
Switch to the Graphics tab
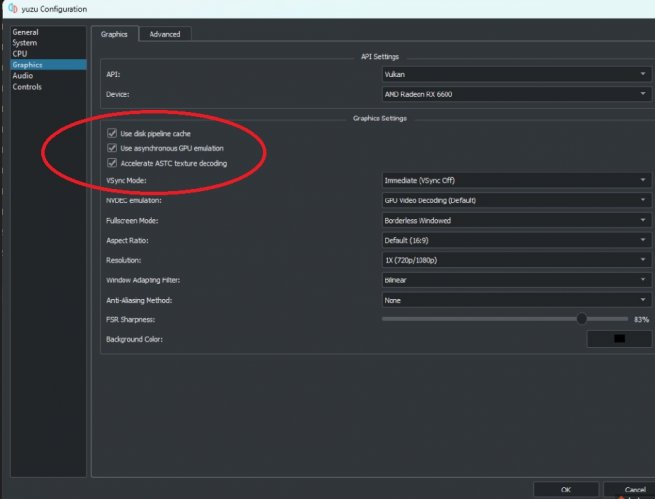(114, 34)
